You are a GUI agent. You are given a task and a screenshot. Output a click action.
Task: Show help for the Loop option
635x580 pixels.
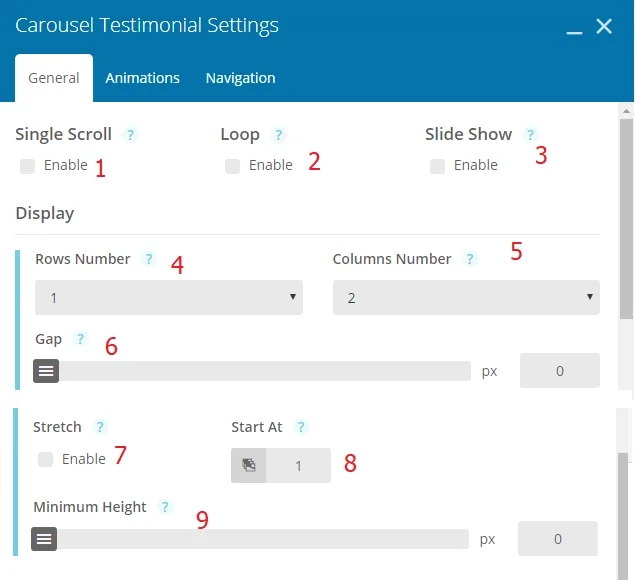click(279, 135)
